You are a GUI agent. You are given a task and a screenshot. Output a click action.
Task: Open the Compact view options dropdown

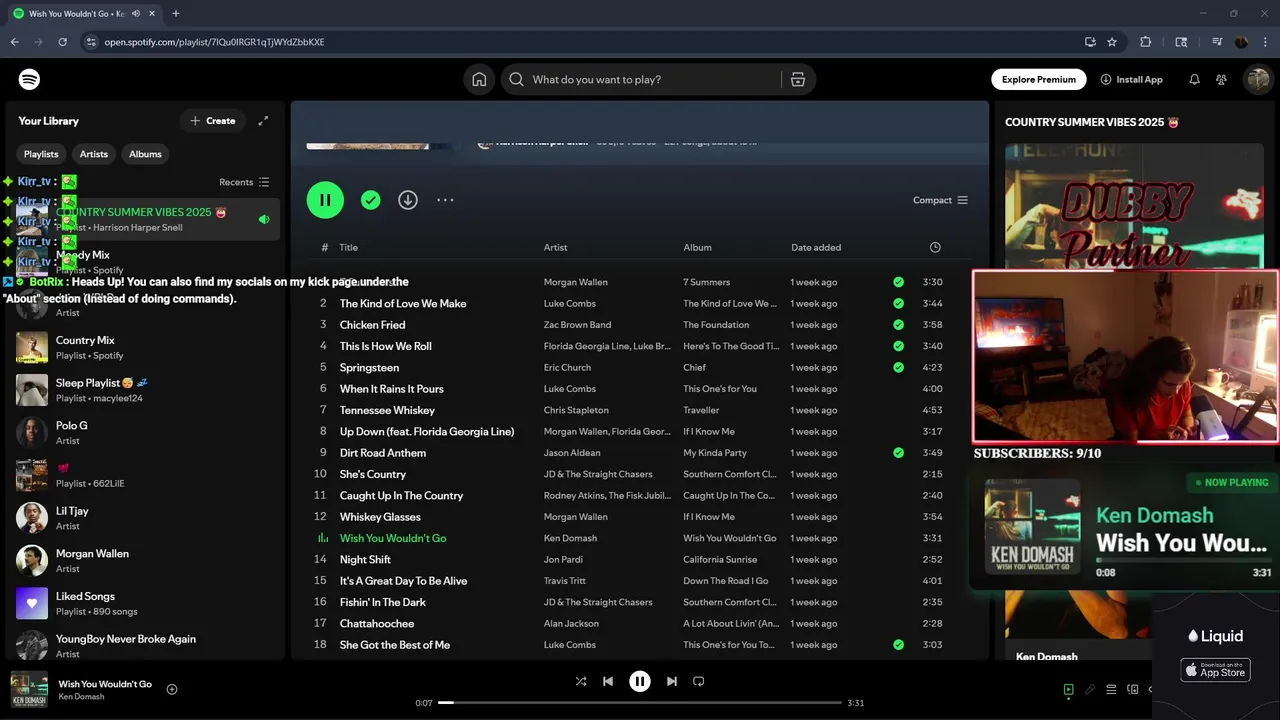click(x=940, y=200)
